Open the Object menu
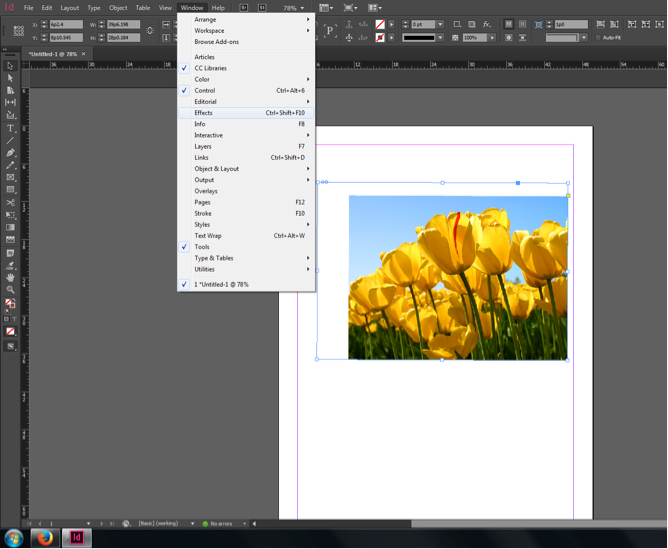Screen dimensions: 668x549 tap(118, 8)
